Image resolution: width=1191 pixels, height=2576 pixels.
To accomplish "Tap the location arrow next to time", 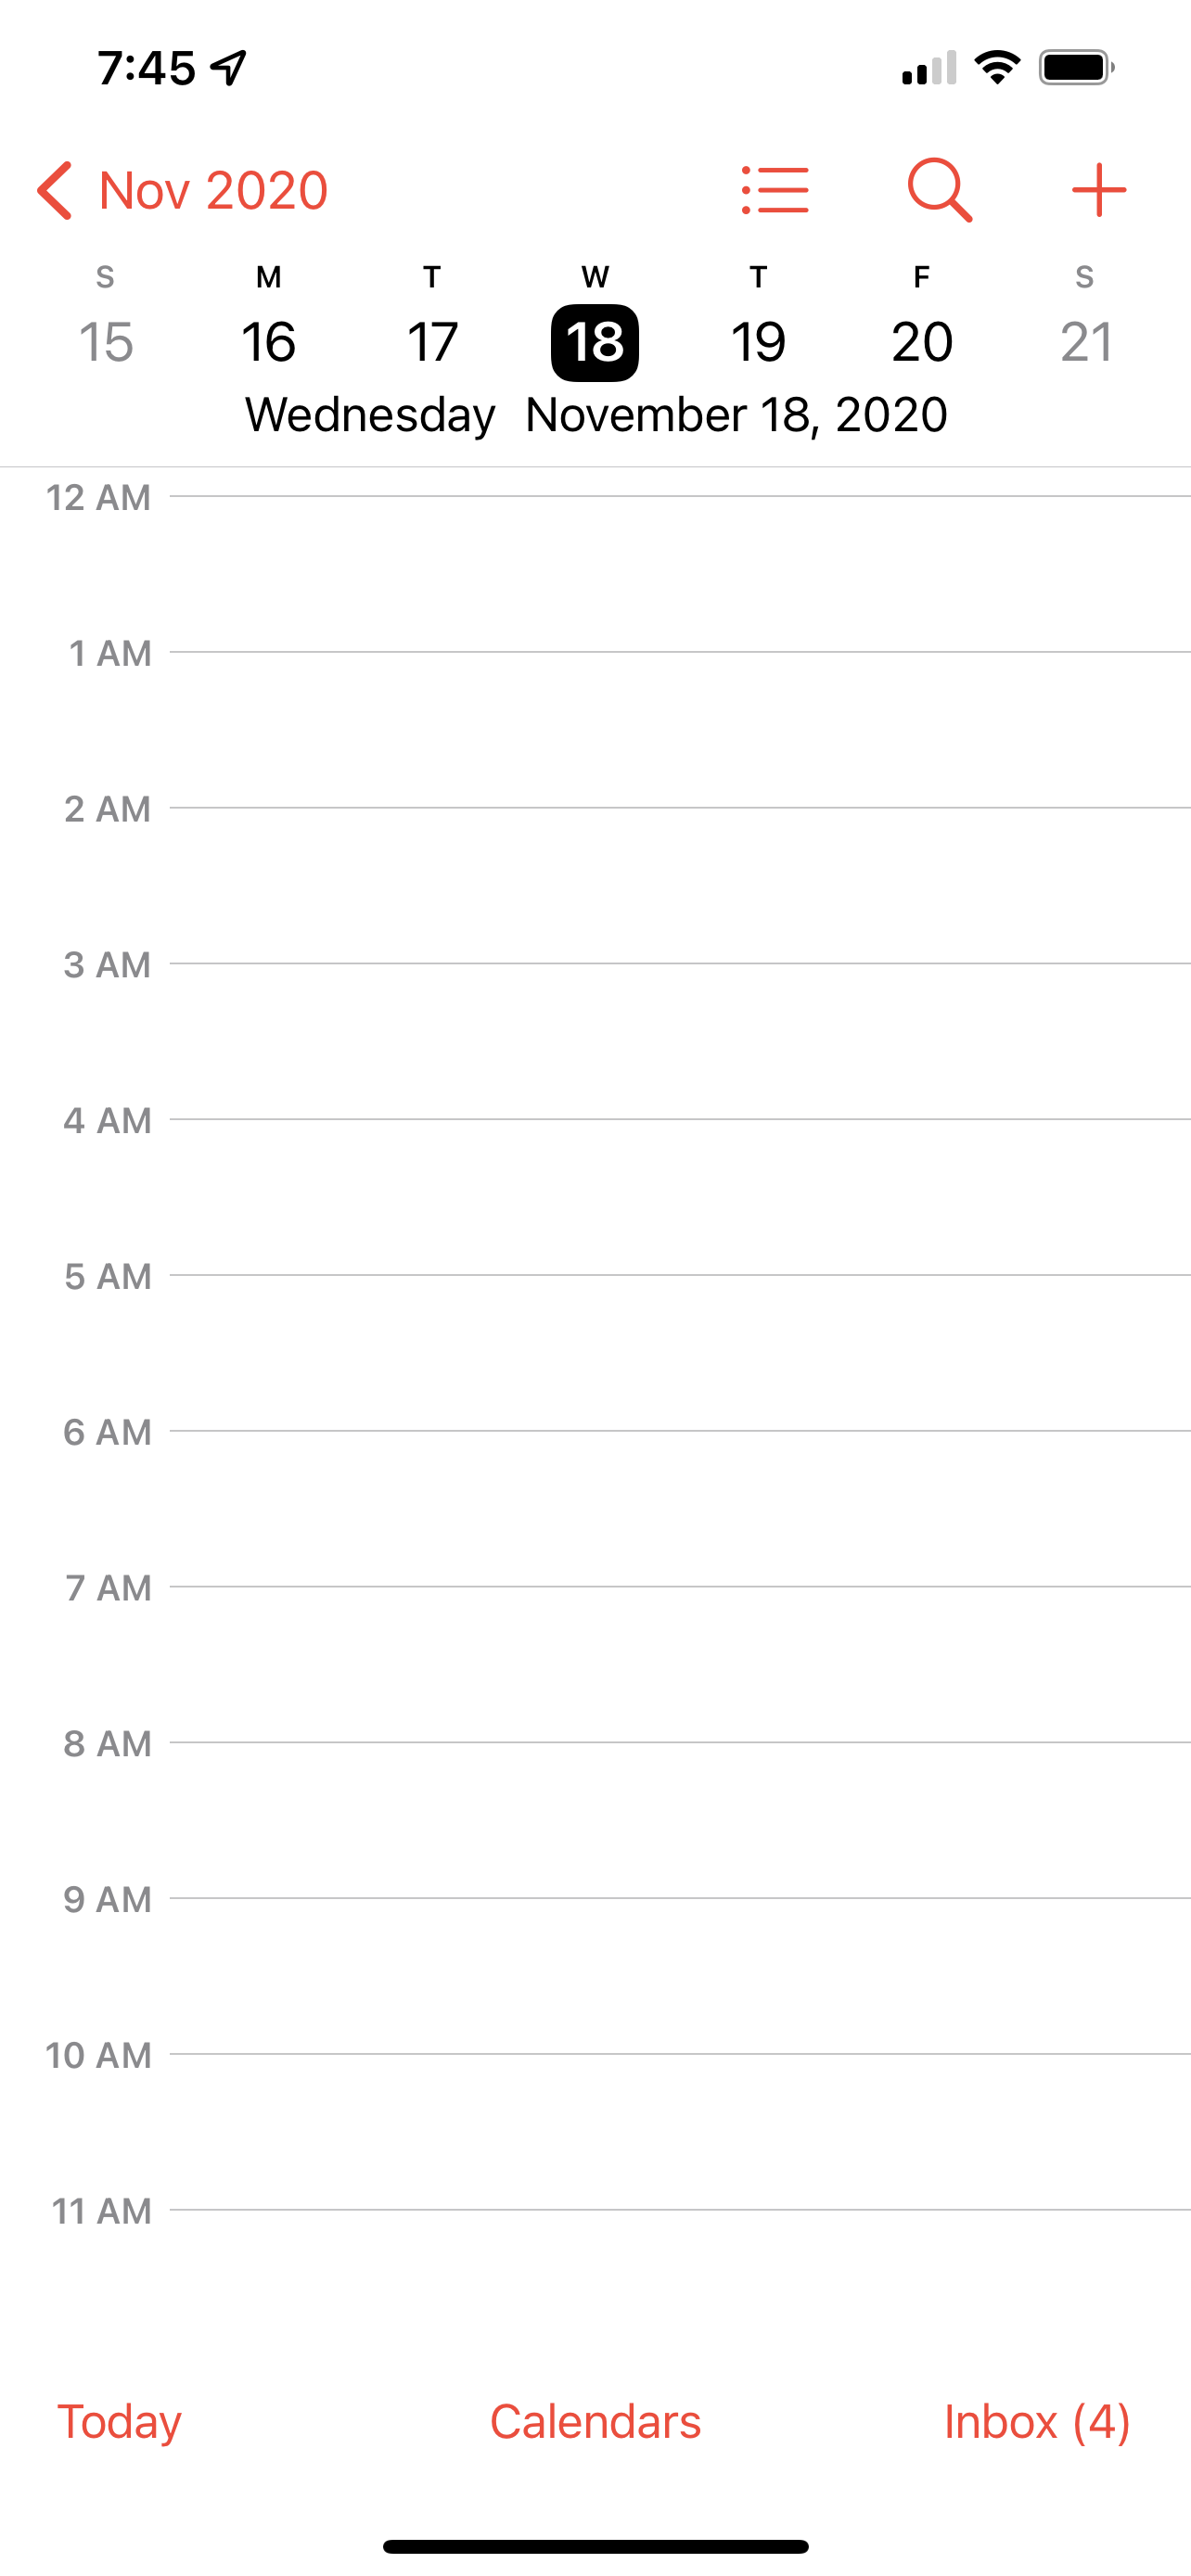I will click(229, 68).
